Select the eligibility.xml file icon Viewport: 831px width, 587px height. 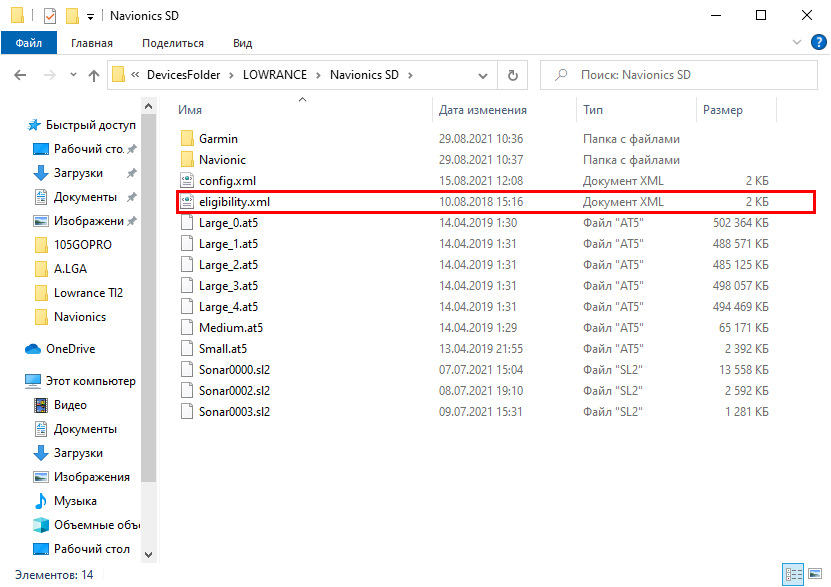click(x=187, y=202)
